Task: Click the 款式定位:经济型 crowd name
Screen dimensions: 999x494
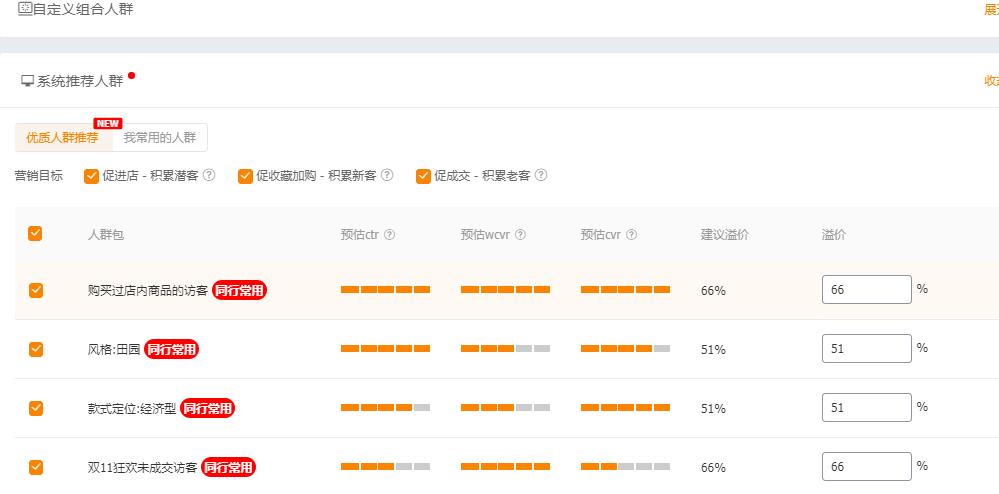Action: coord(131,408)
